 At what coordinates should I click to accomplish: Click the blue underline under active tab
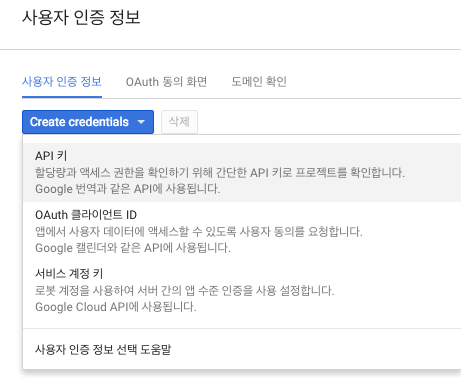tap(62, 97)
